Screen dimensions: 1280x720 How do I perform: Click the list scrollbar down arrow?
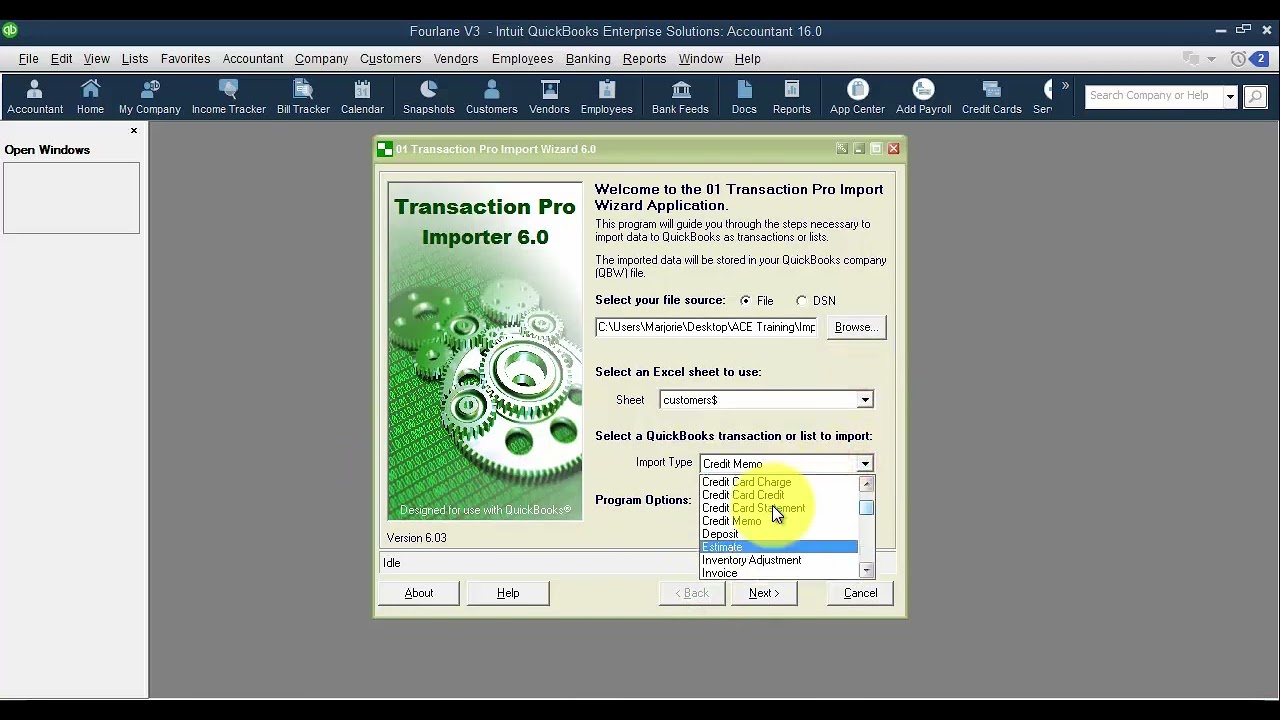pyautogui.click(x=866, y=570)
